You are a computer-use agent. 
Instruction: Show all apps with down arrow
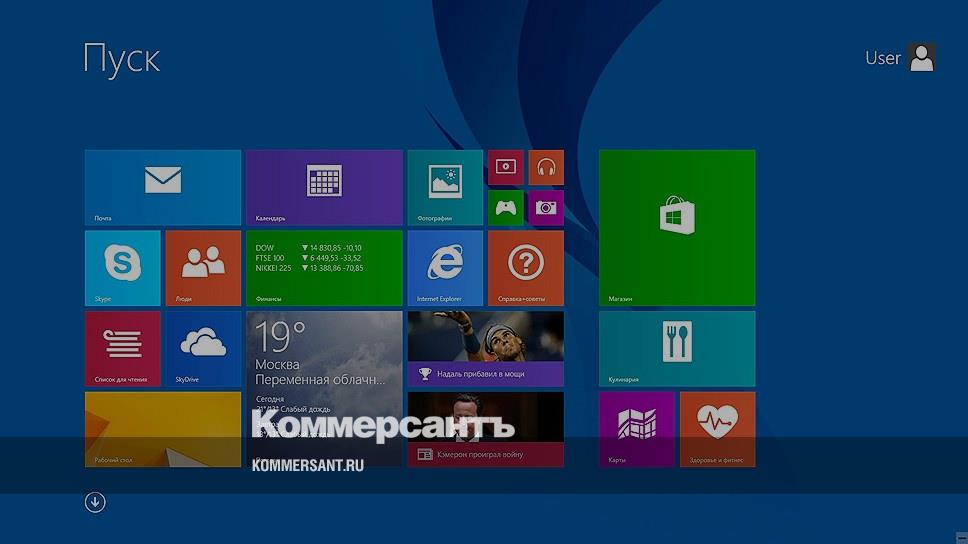click(95, 502)
